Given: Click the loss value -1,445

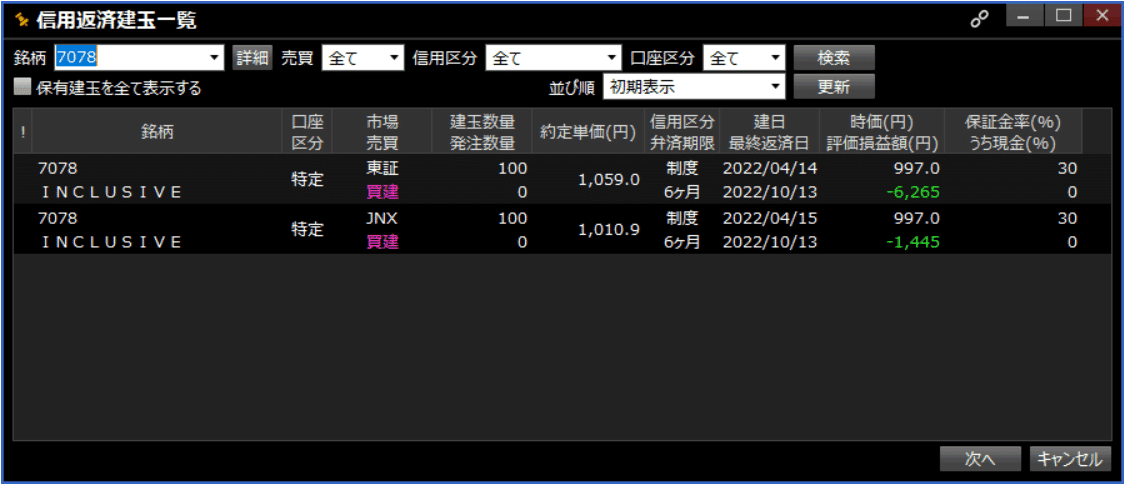Looking at the screenshot, I should pos(912,242).
